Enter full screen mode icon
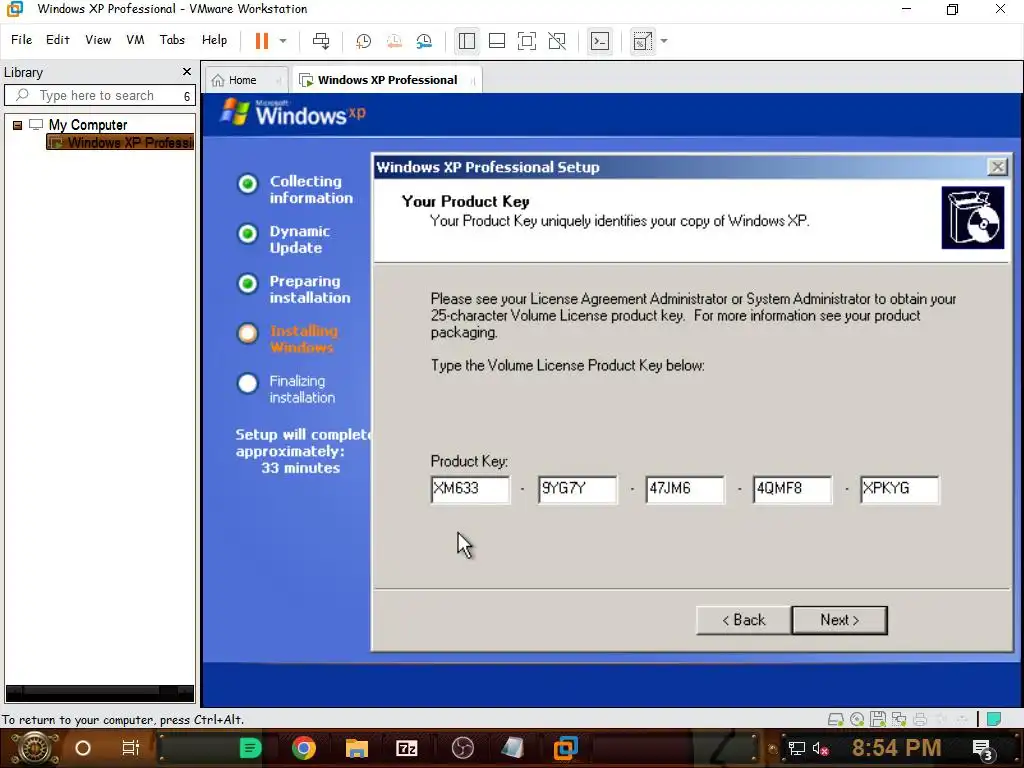The height and width of the screenshot is (768, 1024). pyautogui.click(x=527, y=41)
